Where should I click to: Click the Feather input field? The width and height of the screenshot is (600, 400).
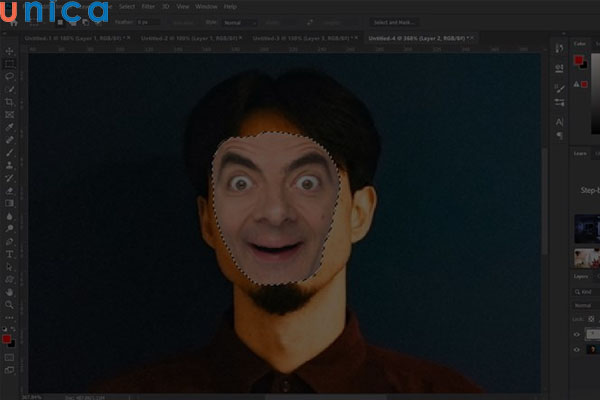(x=147, y=21)
